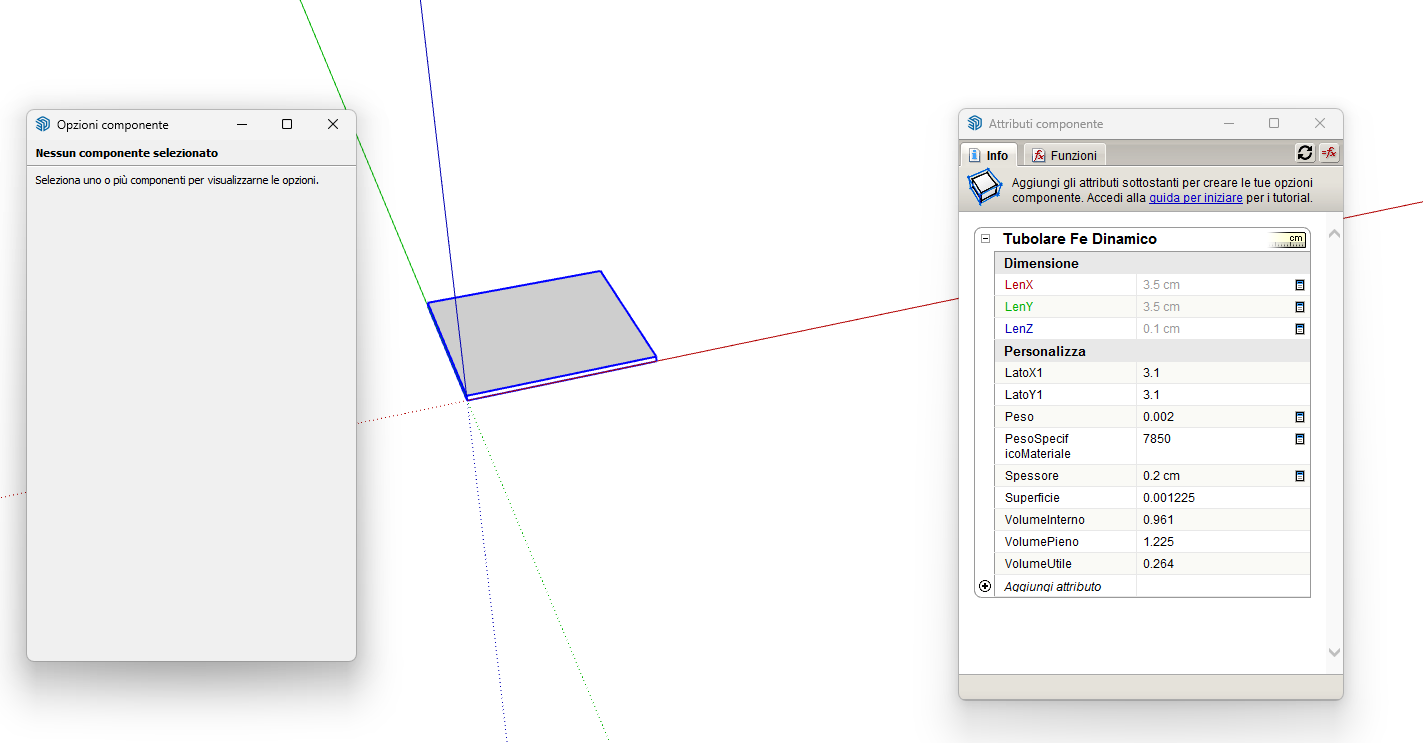Click the refresh attributes icon

click(1305, 153)
